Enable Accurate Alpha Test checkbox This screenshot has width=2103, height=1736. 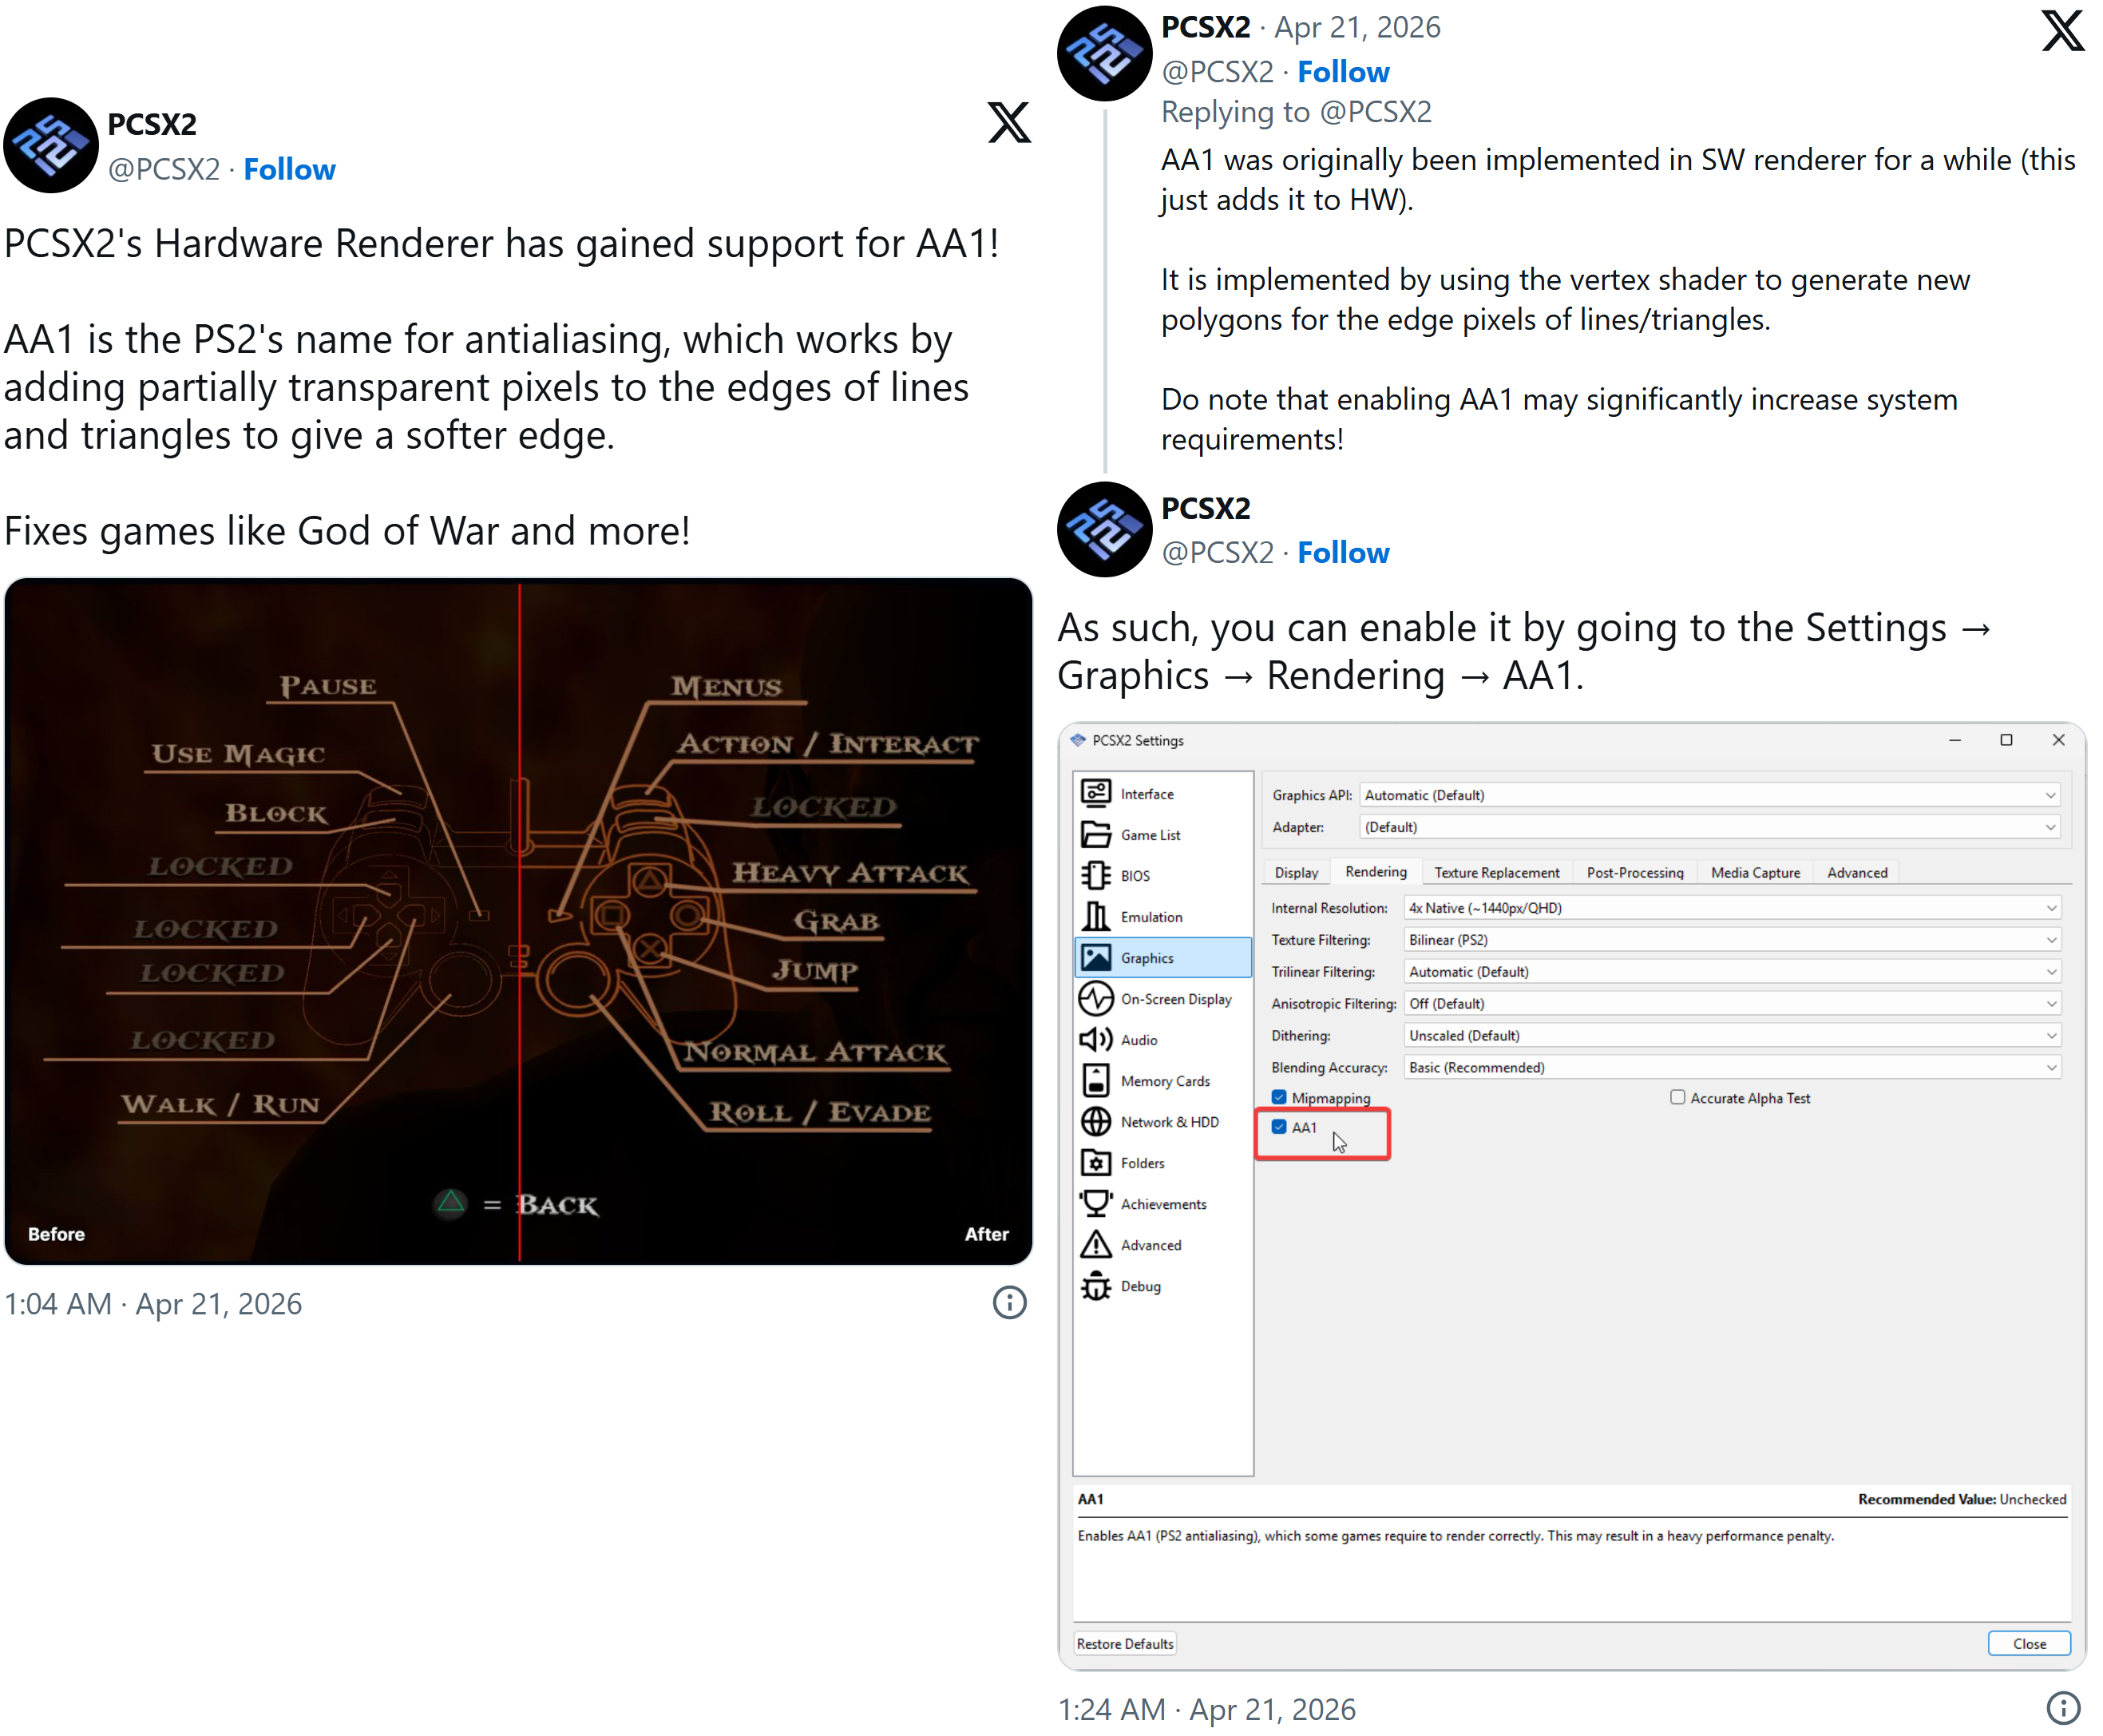point(1677,1097)
